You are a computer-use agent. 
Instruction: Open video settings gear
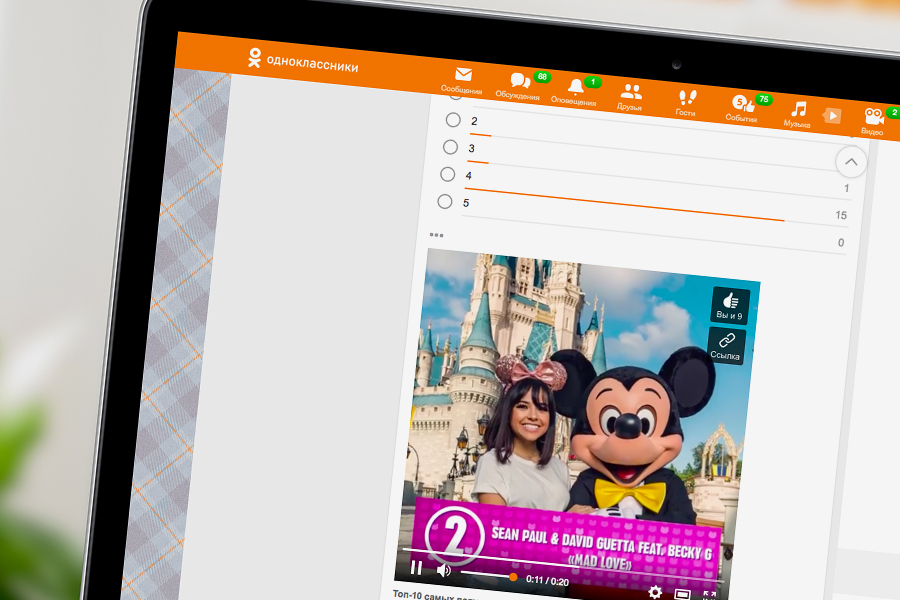click(654, 591)
